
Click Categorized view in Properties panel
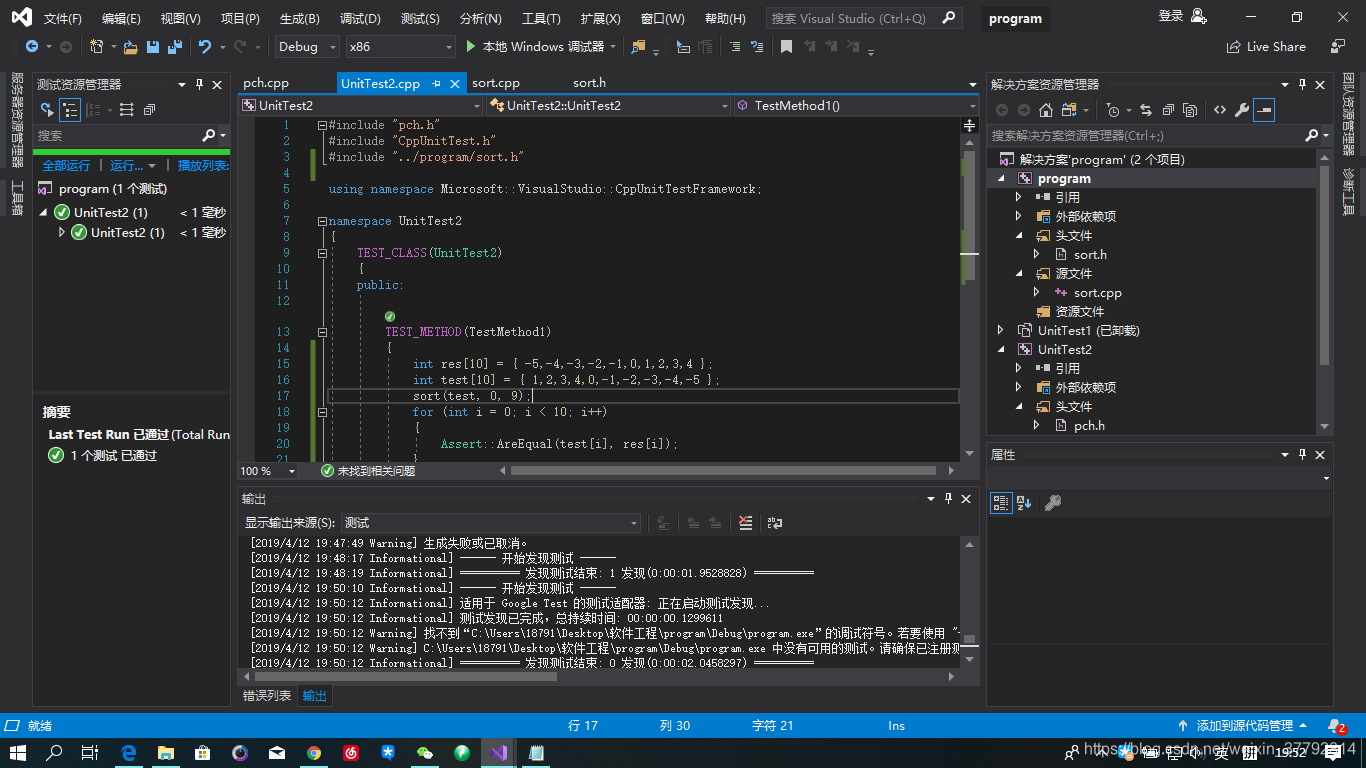1001,503
